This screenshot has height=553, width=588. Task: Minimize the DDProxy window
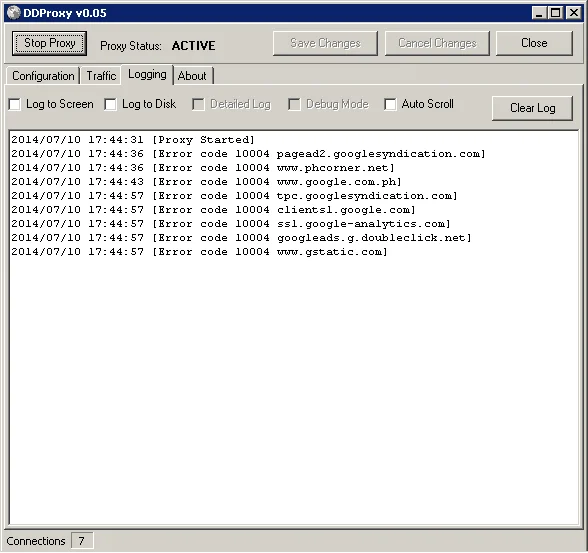tap(539, 13)
